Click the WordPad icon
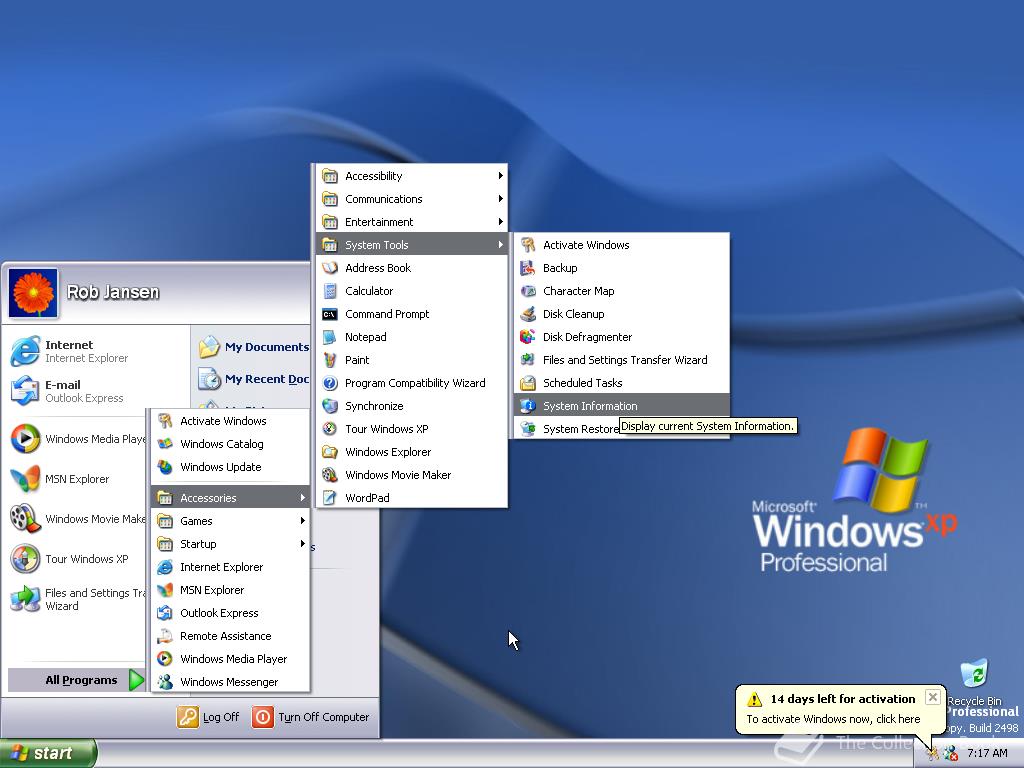 [x=330, y=498]
